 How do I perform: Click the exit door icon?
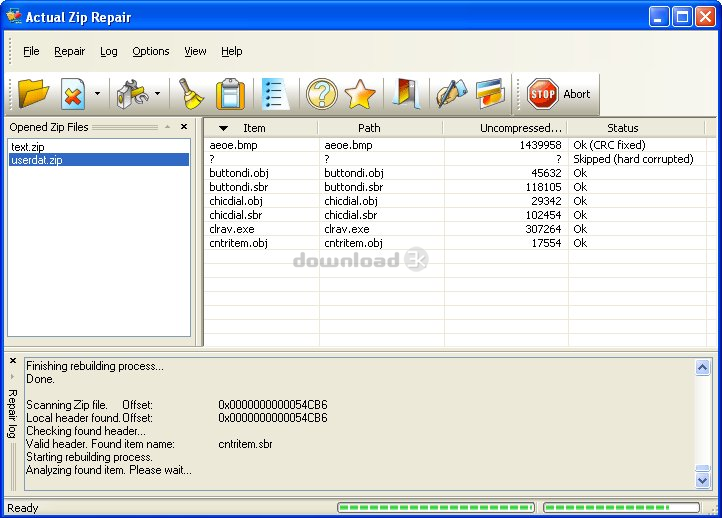point(406,94)
